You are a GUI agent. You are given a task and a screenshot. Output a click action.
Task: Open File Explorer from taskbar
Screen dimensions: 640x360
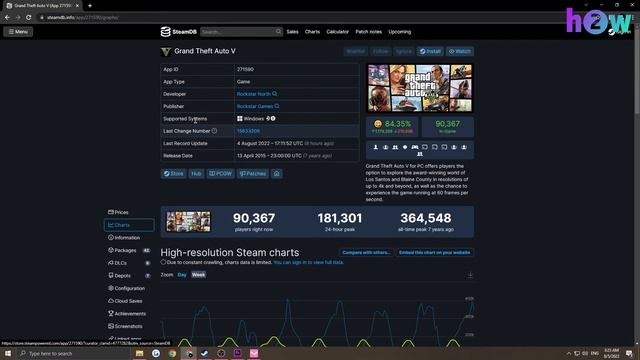tap(140, 353)
